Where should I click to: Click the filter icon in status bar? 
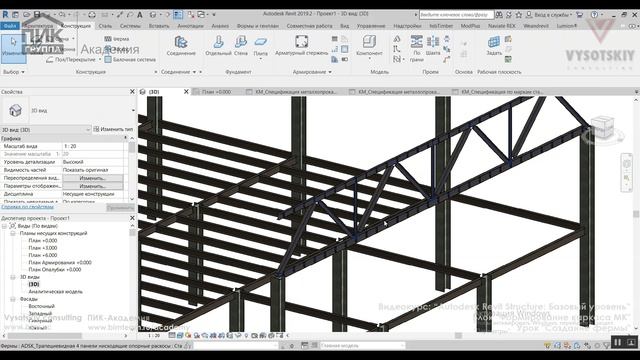[x=607, y=346]
